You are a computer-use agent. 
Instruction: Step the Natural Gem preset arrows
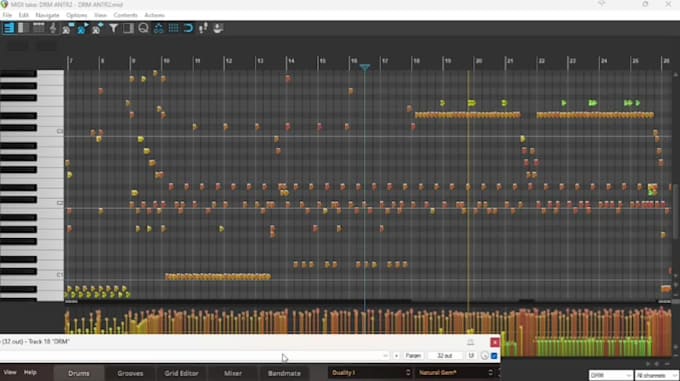pyautogui.click(x=490, y=372)
